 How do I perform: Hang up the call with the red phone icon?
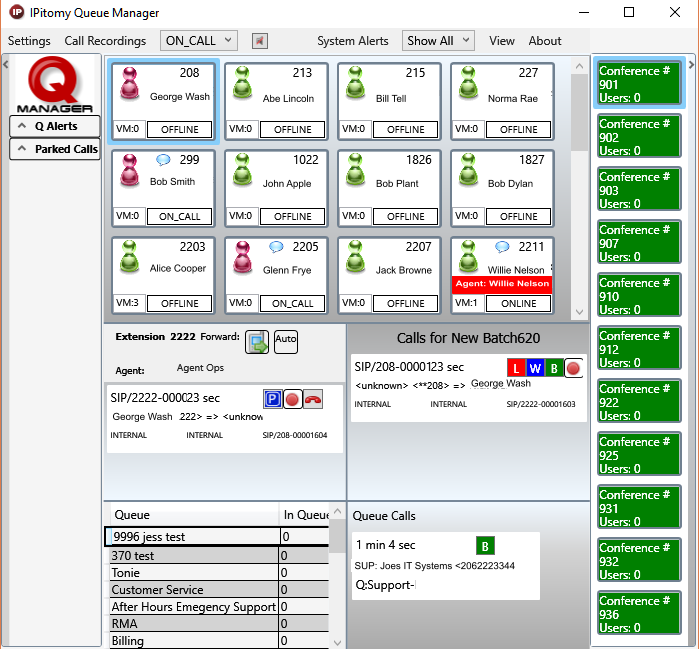[x=312, y=399]
